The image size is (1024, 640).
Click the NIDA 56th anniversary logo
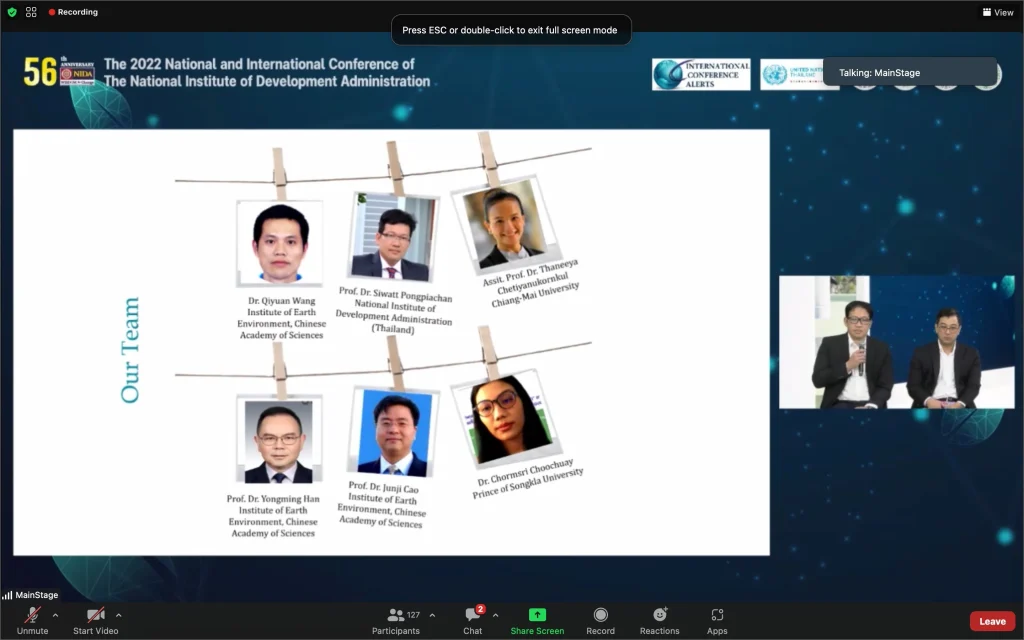point(59,71)
